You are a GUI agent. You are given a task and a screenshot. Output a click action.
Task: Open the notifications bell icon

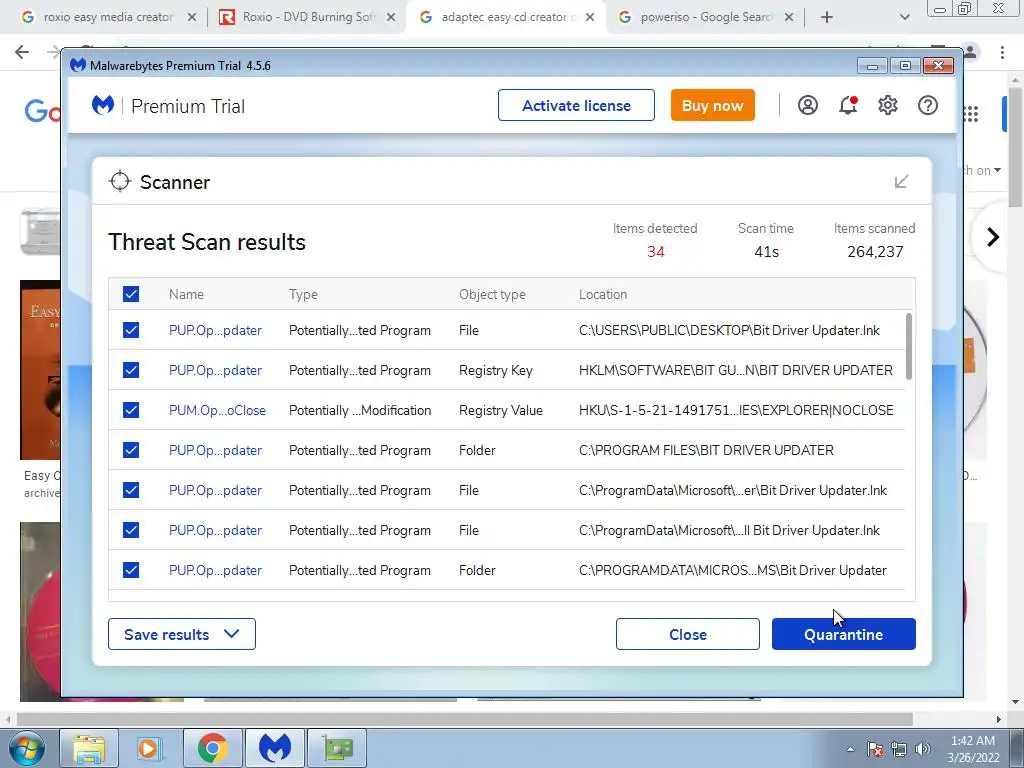pyautogui.click(x=848, y=105)
